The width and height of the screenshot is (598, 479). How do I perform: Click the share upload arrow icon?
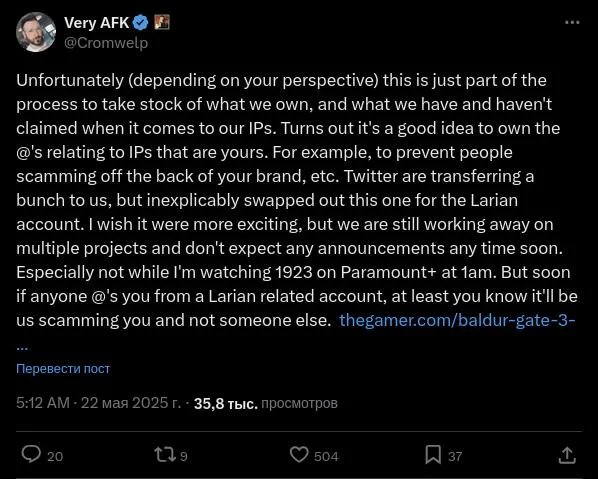pyautogui.click(x=567, y=455)
